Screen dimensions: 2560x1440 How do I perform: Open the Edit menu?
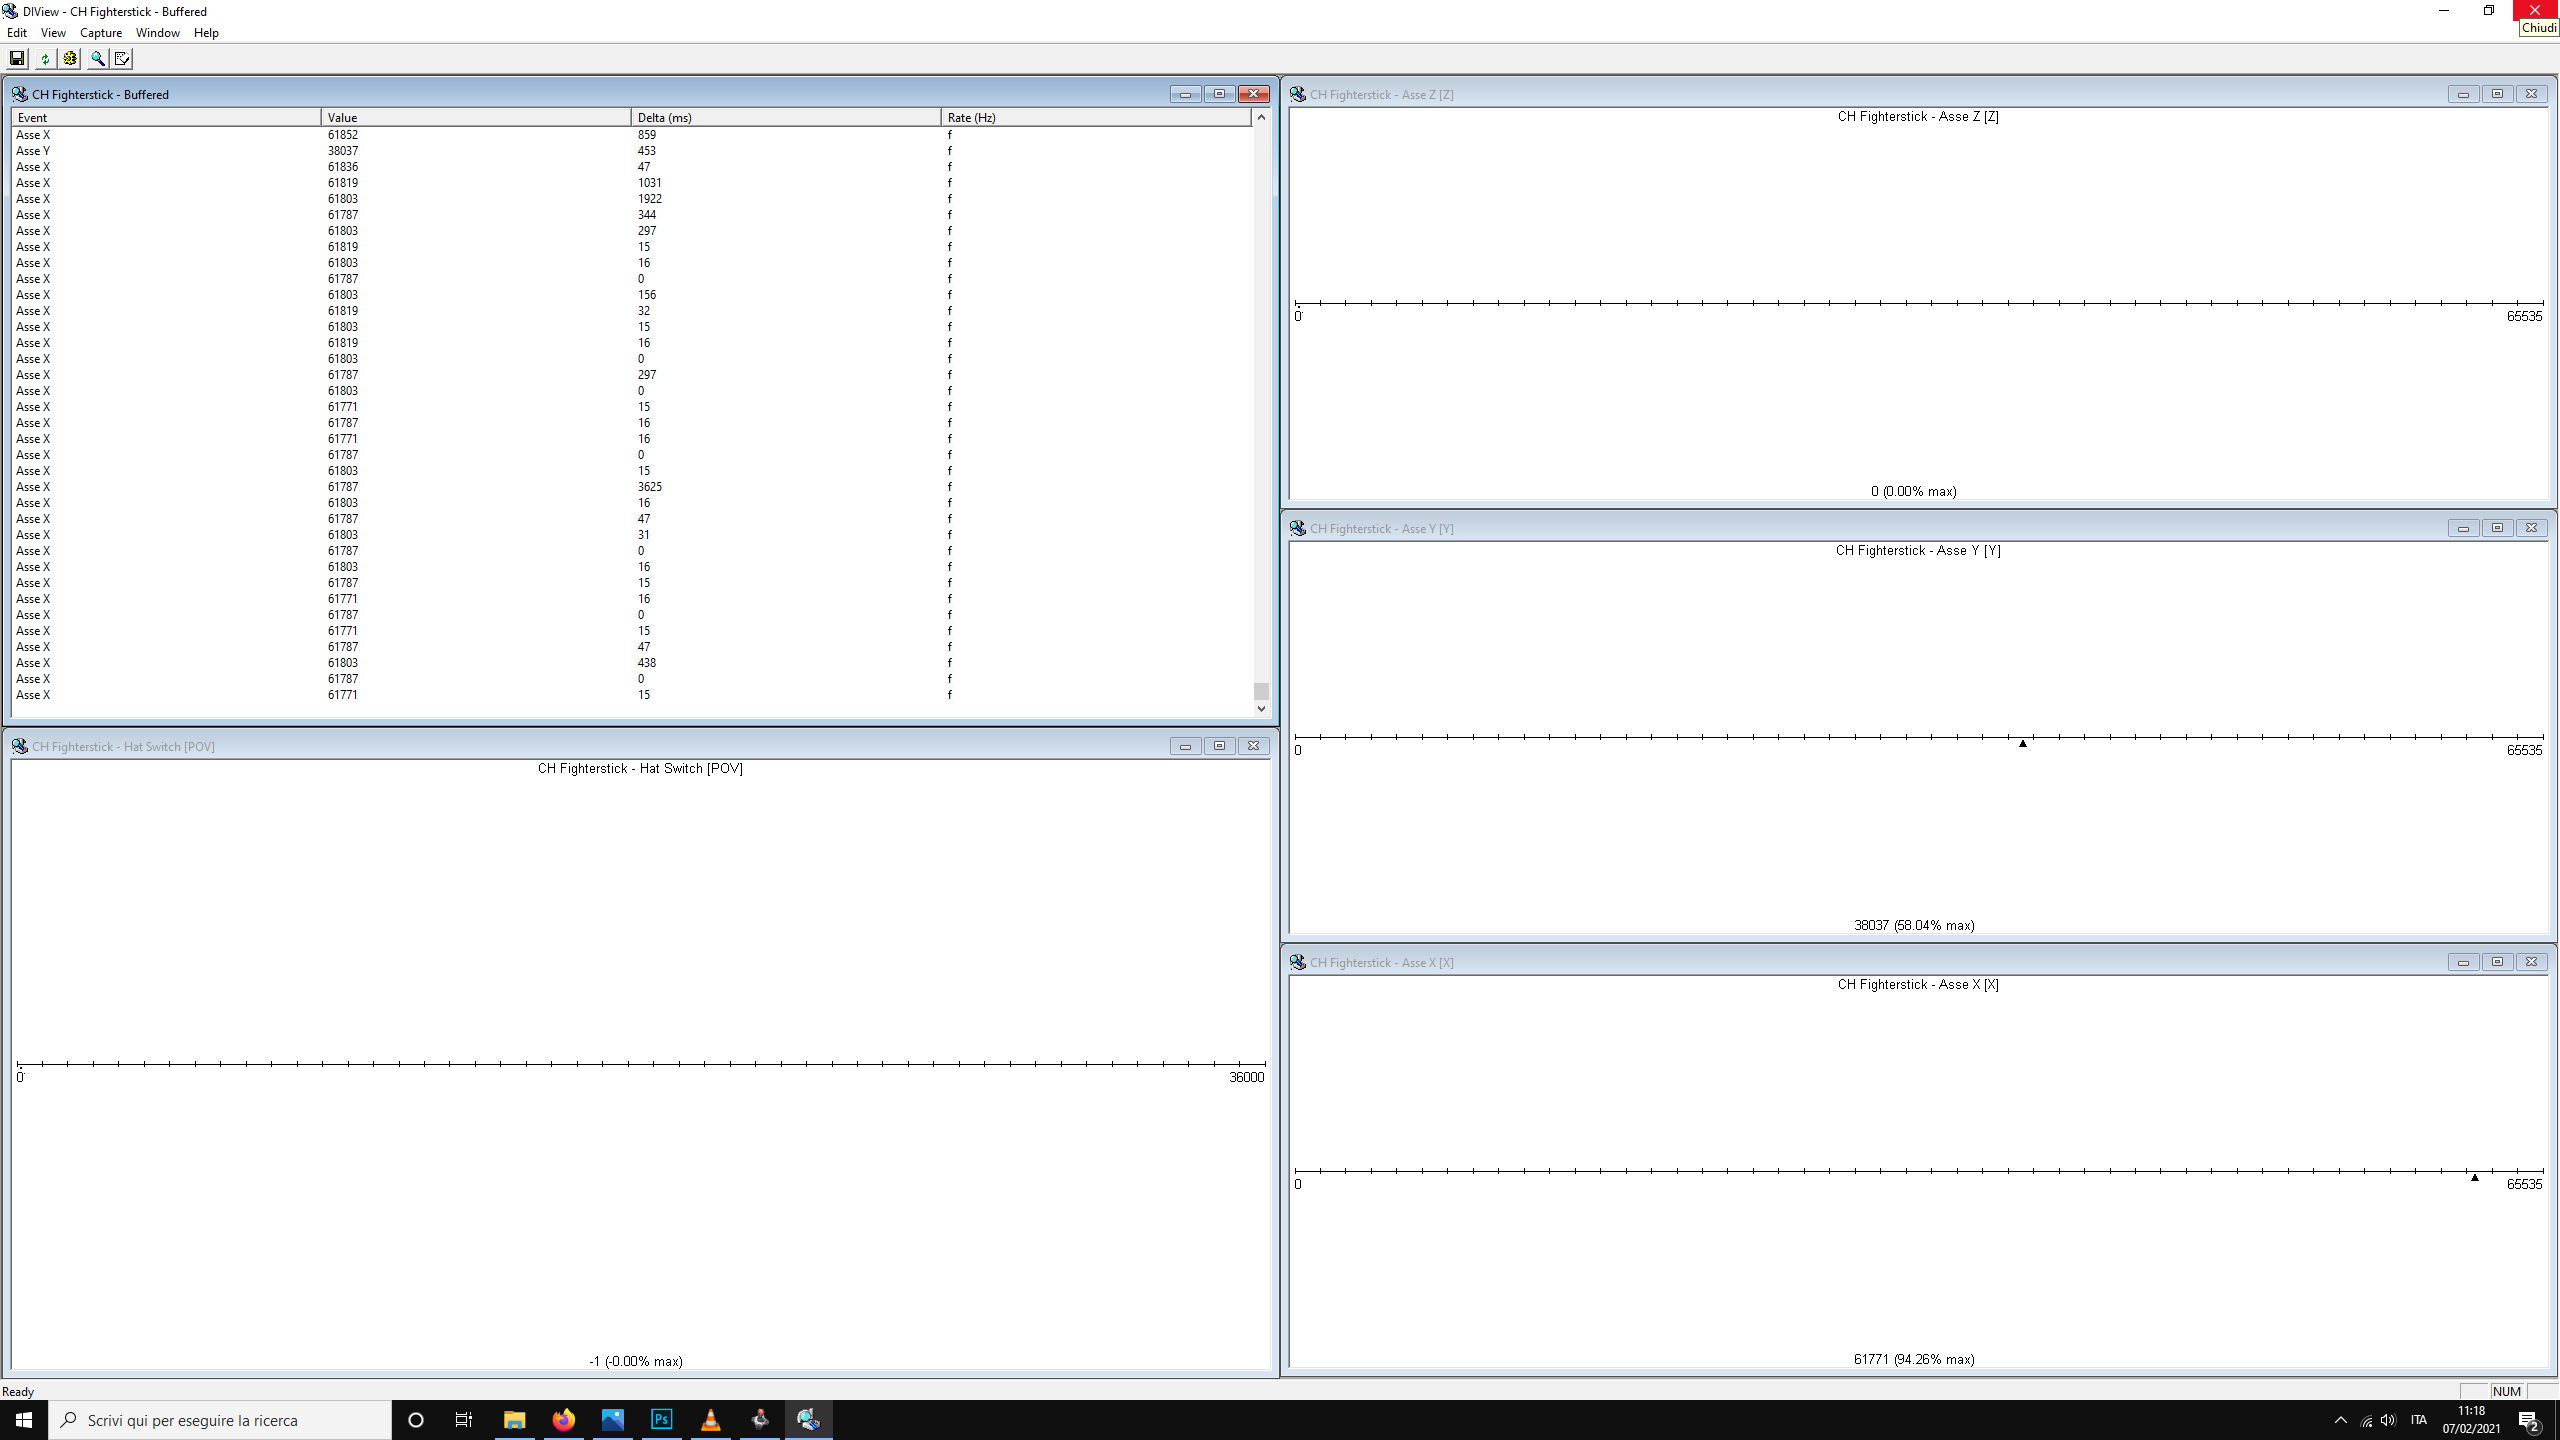pyautogui.click(x=17, y=33)
